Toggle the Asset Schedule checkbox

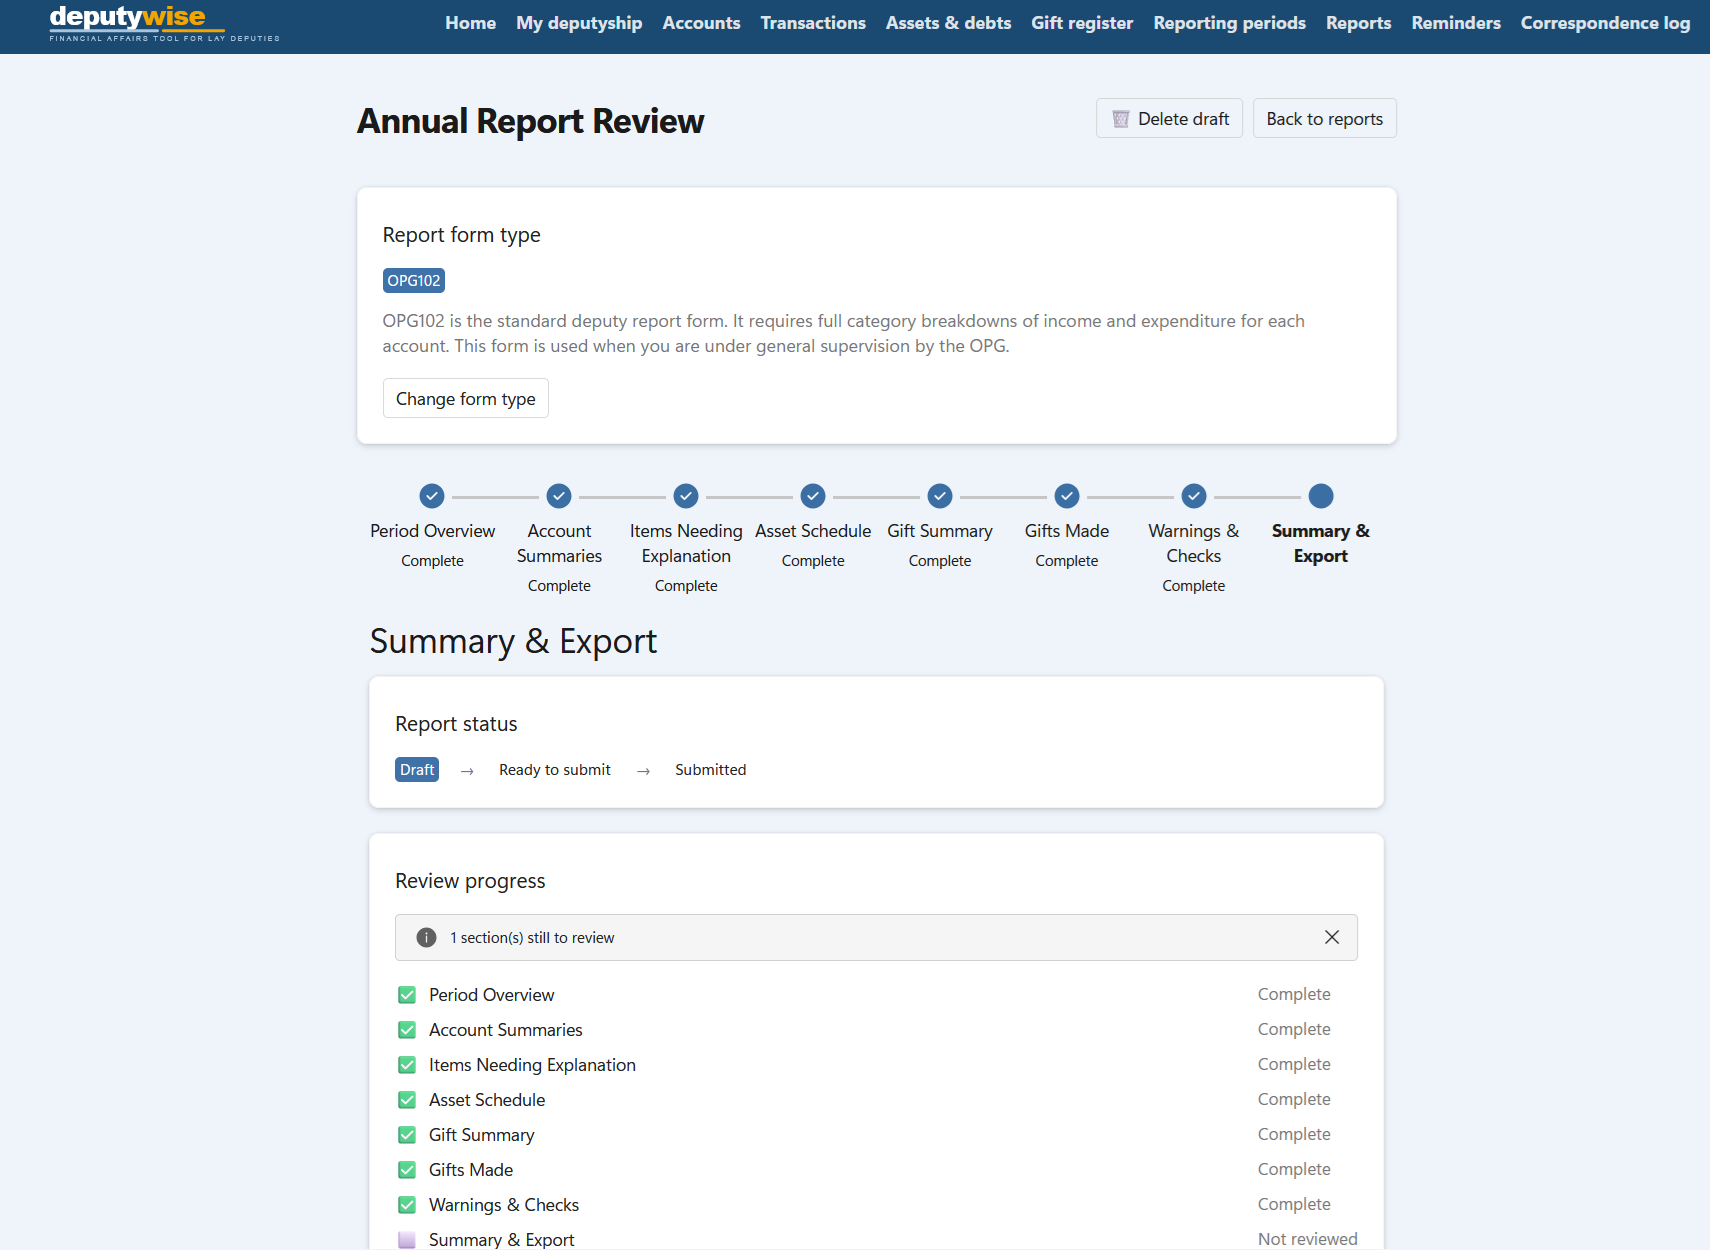tap(407, 1100)
